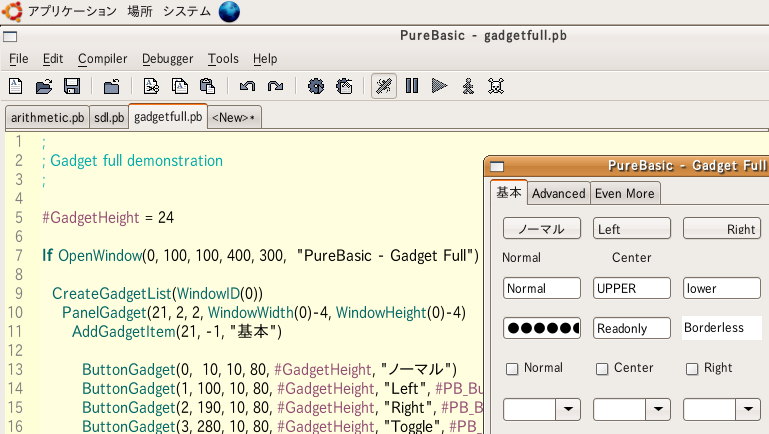Click the ノーマル button
Screen dimensions: 769x434
tap(542, 229)
